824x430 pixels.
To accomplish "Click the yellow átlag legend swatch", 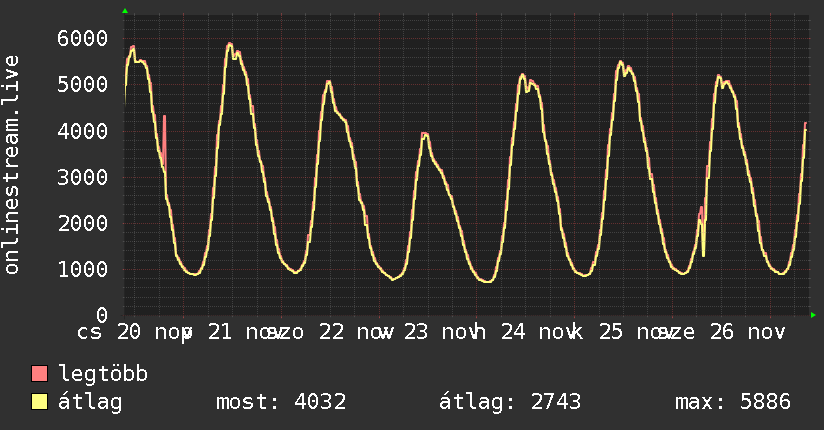I will point(39,402).
